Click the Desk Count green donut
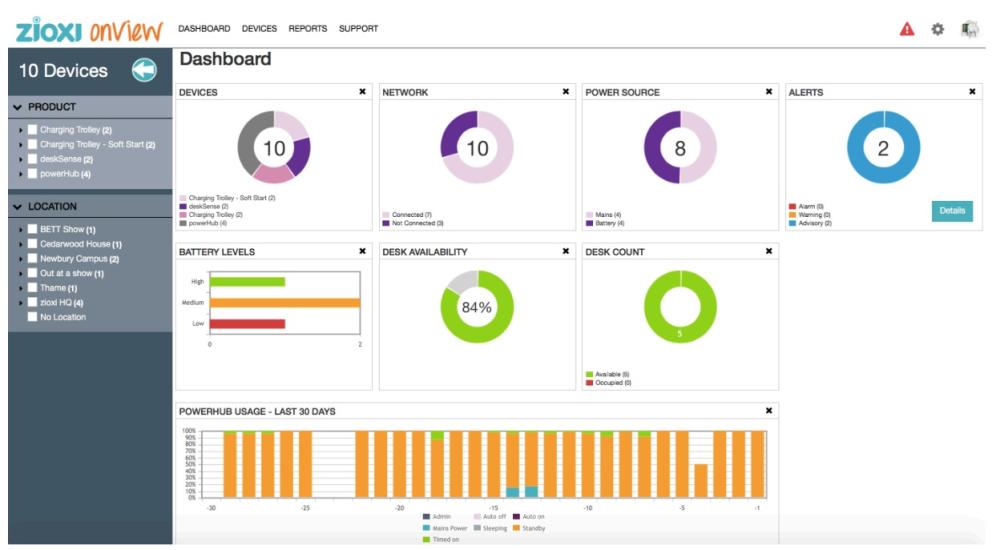Viewport: 1000px width, 550px height. [680, 307]
